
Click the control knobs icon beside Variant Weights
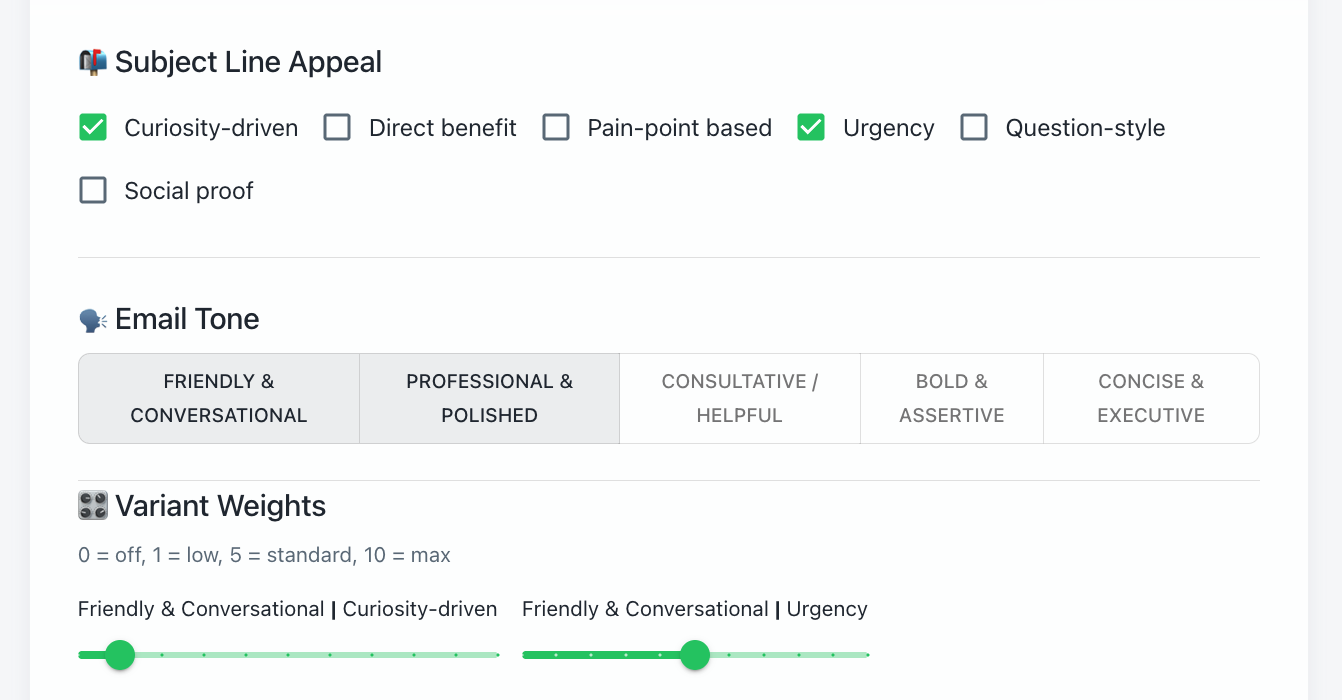(x=92, y=505)
